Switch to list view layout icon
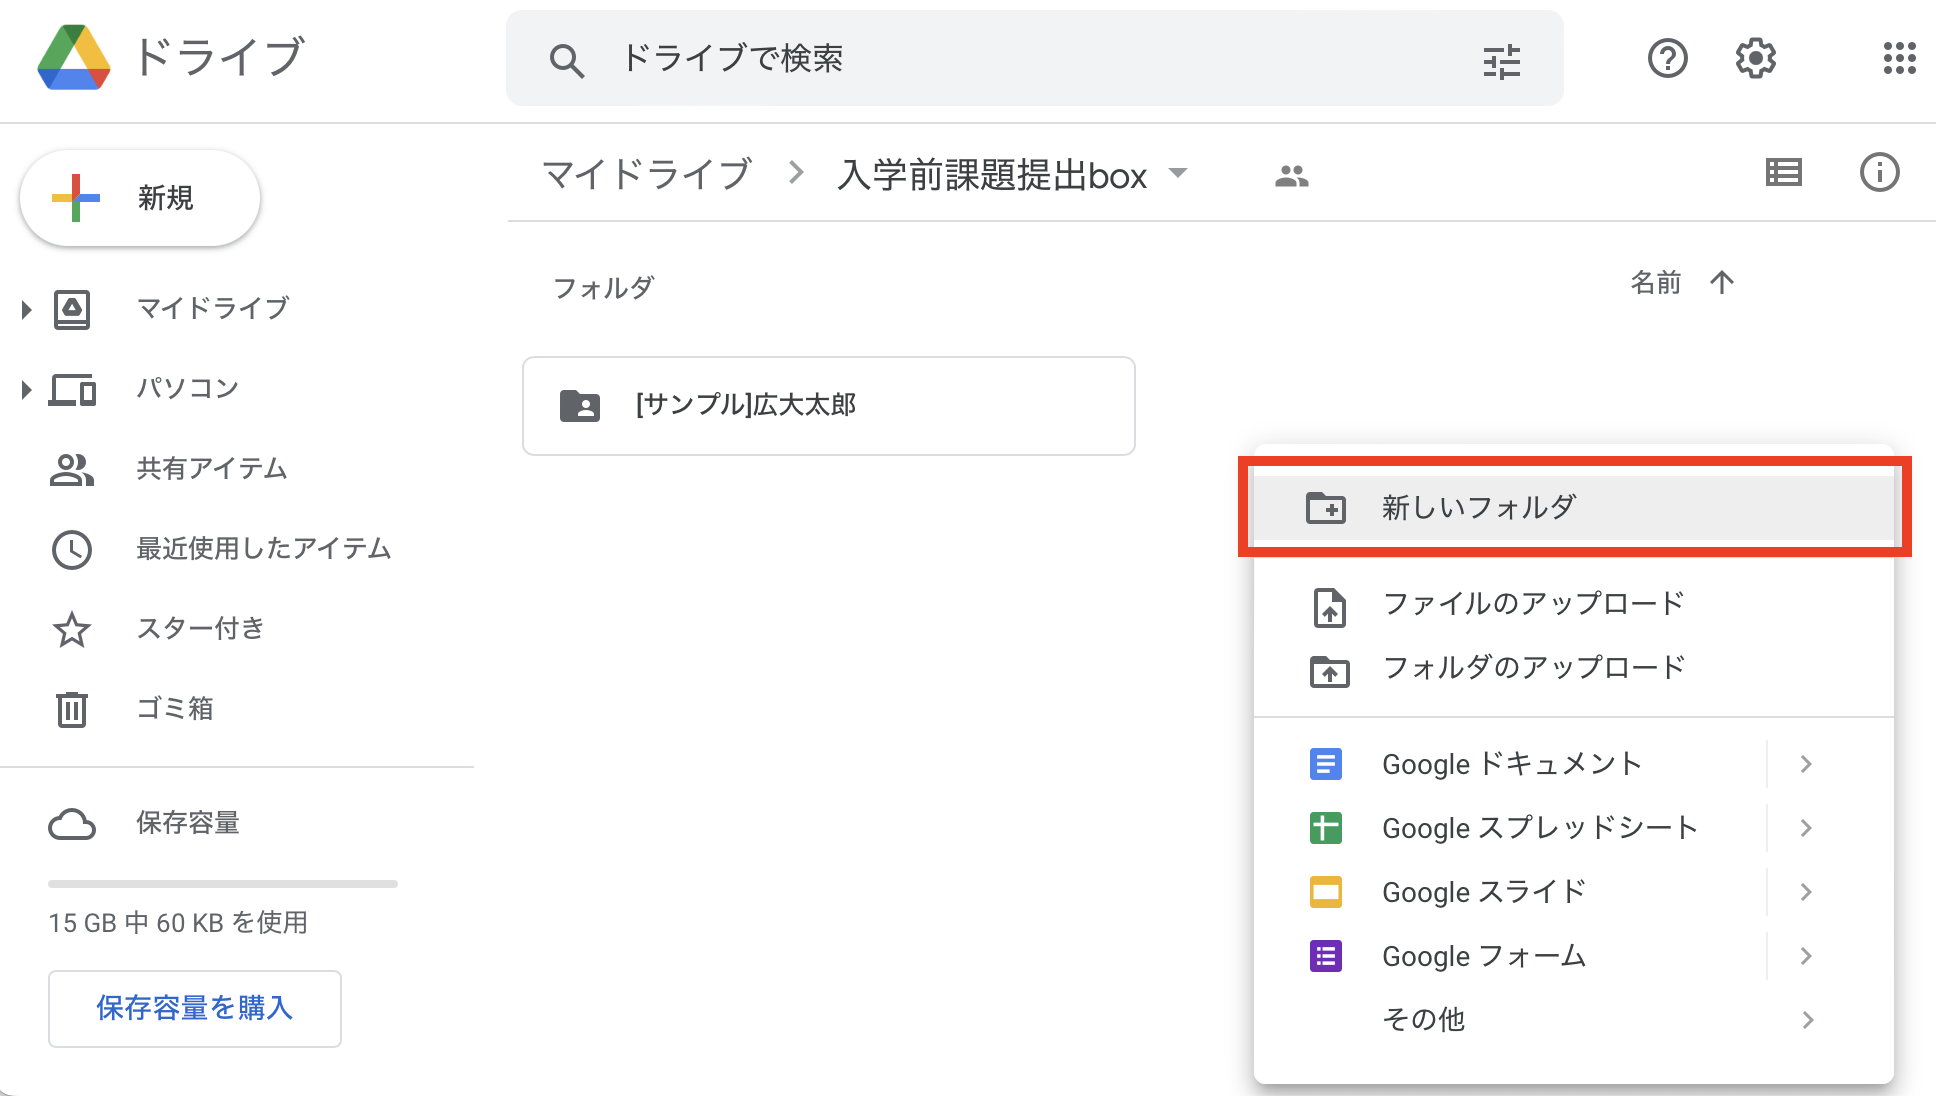This screenshot has height=1096, width=1936. pos(1783,173)
